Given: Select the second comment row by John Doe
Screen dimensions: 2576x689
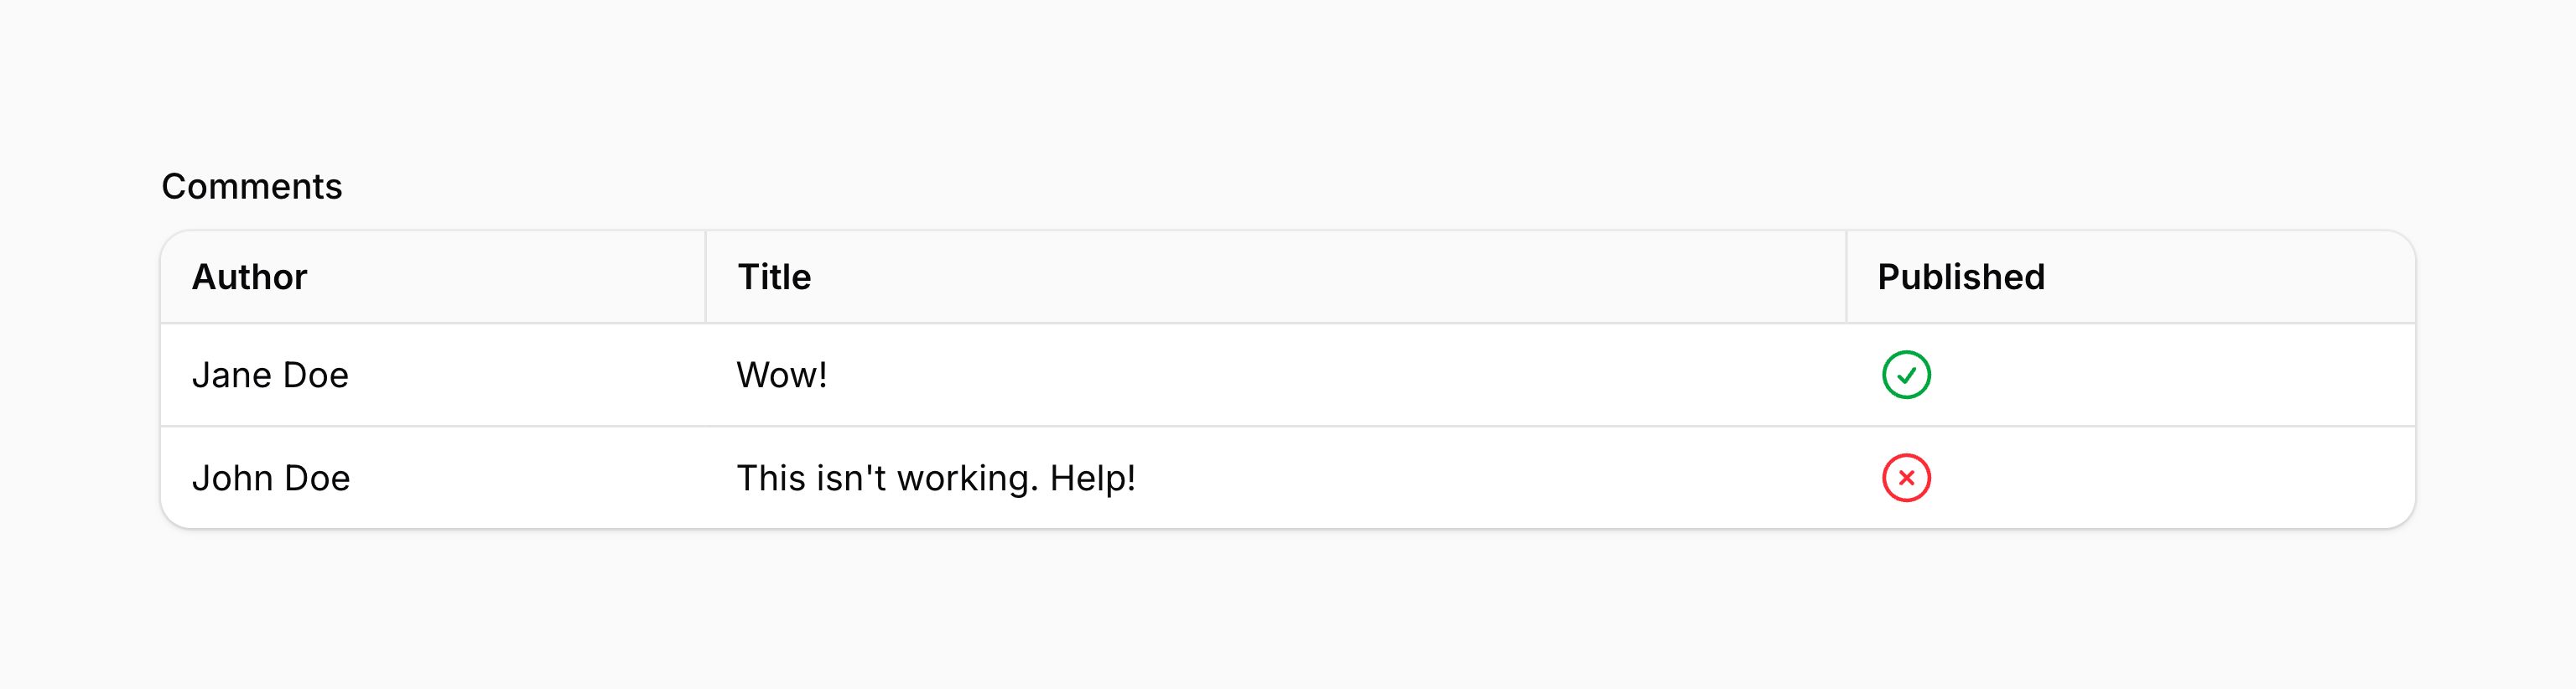Looking at the screenshot, I should (1287, 478).
